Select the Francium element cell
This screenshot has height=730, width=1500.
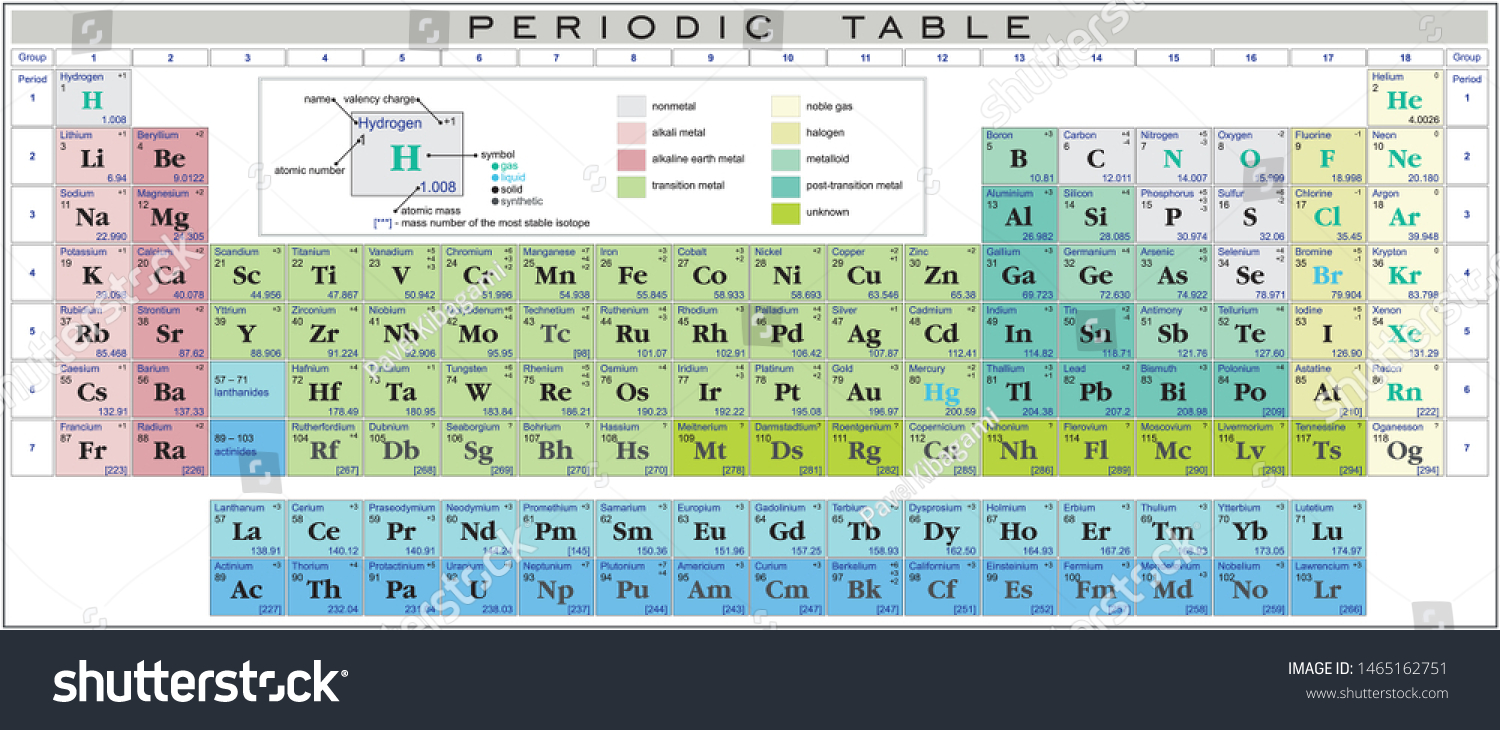(x=93, y=448)
